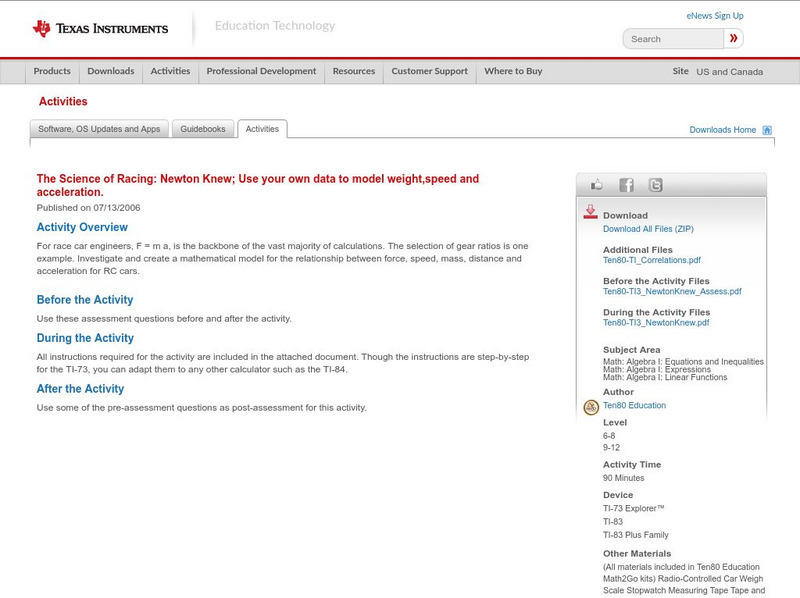Open Ten80-TI3_NewtonKnew_Assess.pdf
800x598 pixels.
(x=672, y=291)
